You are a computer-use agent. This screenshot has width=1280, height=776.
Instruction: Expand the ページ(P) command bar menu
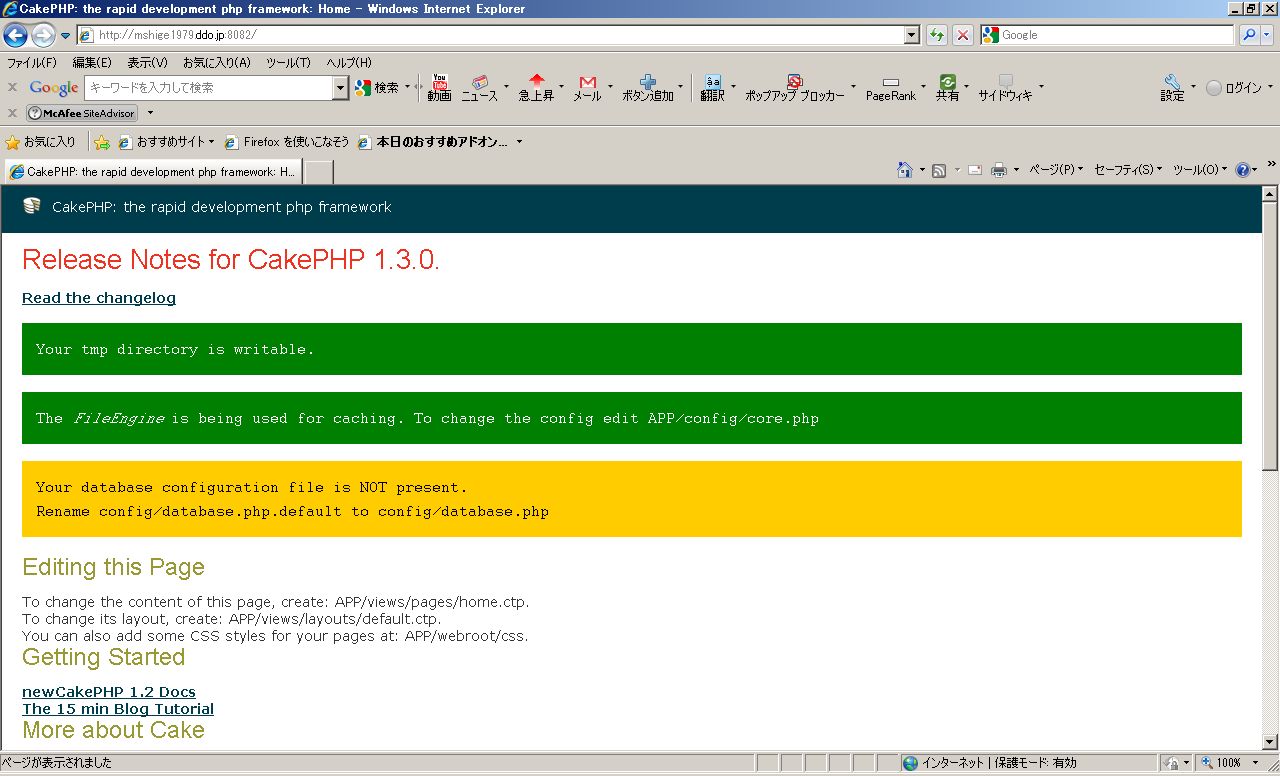coord(1055,170)
